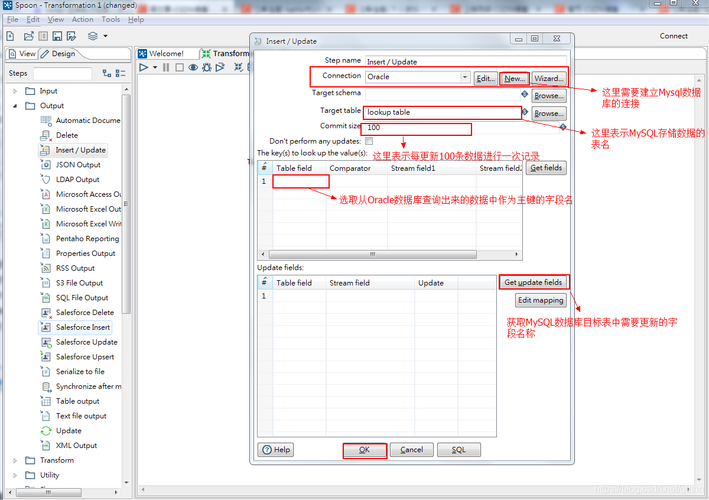This screenshot has height=500, width=709.
Task: Switch to the View tab
Action: click(22, 54)
